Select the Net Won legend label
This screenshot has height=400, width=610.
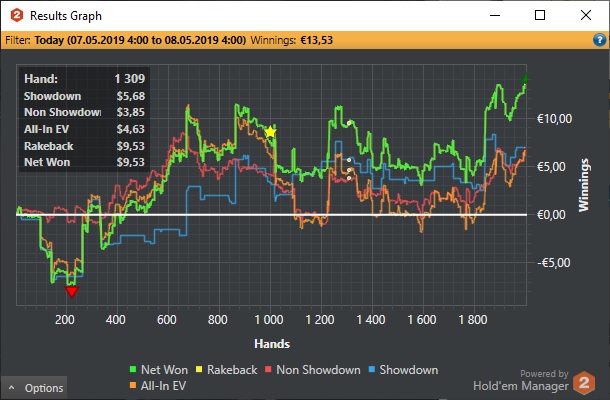164,370
